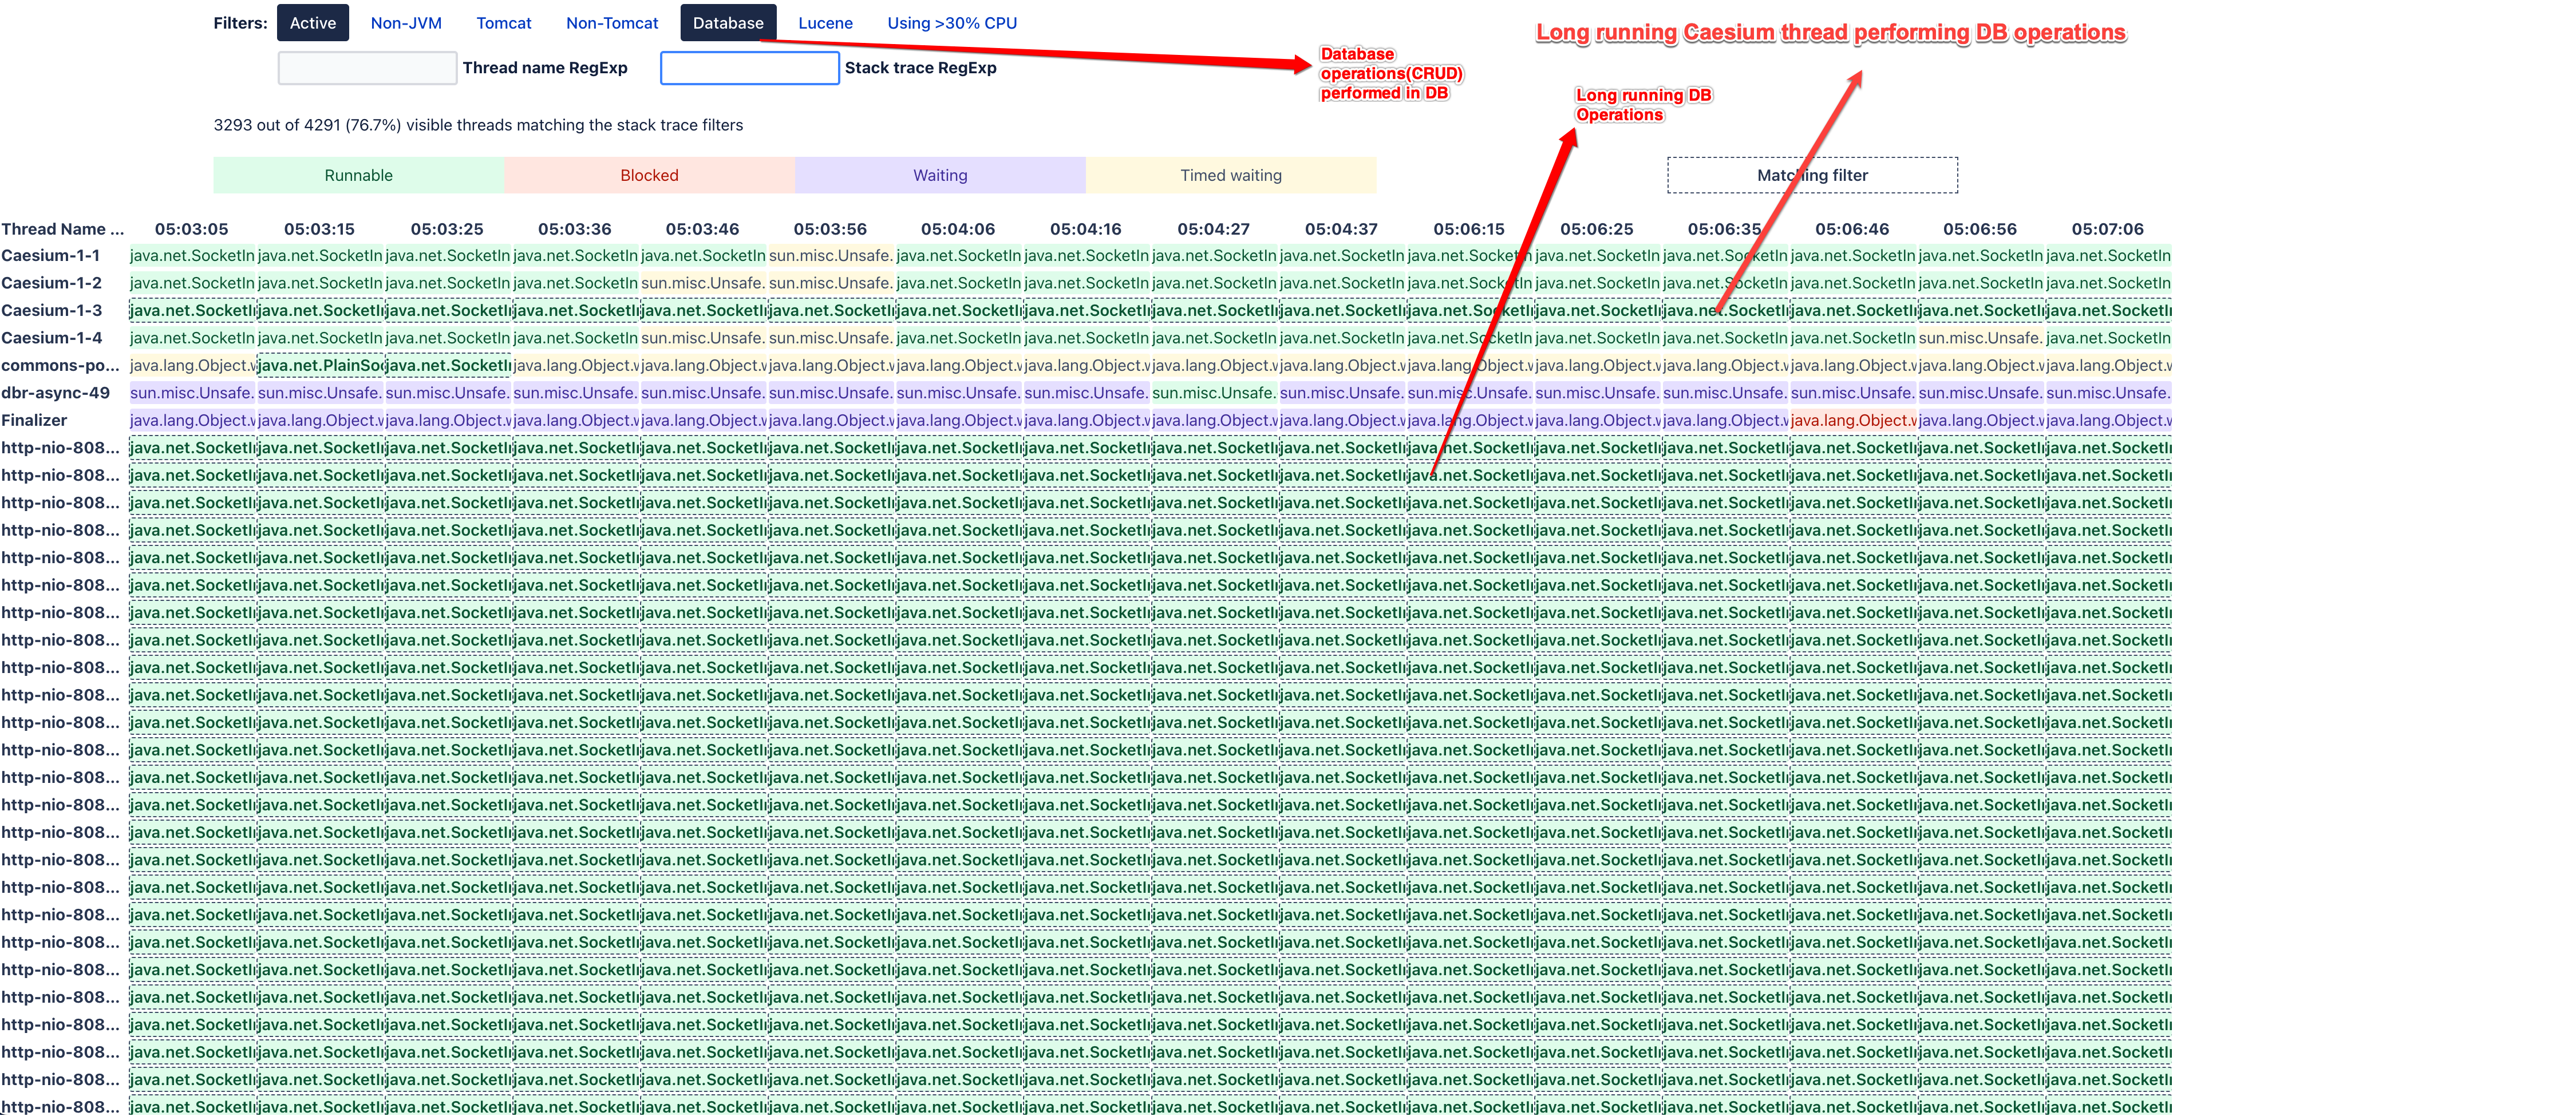
Task: Click the dbr-async-49 thread name
Action: [55, 393]
